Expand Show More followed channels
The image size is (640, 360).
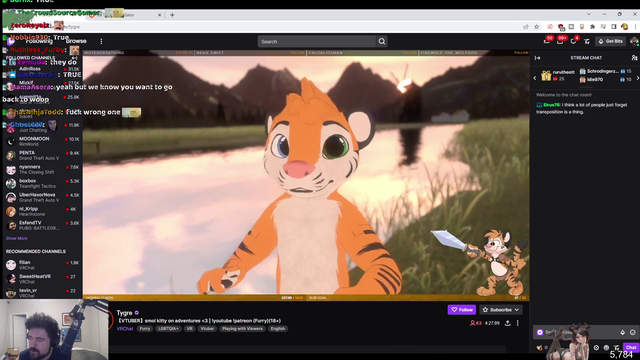pyautogui.click(x=17, y=238)
